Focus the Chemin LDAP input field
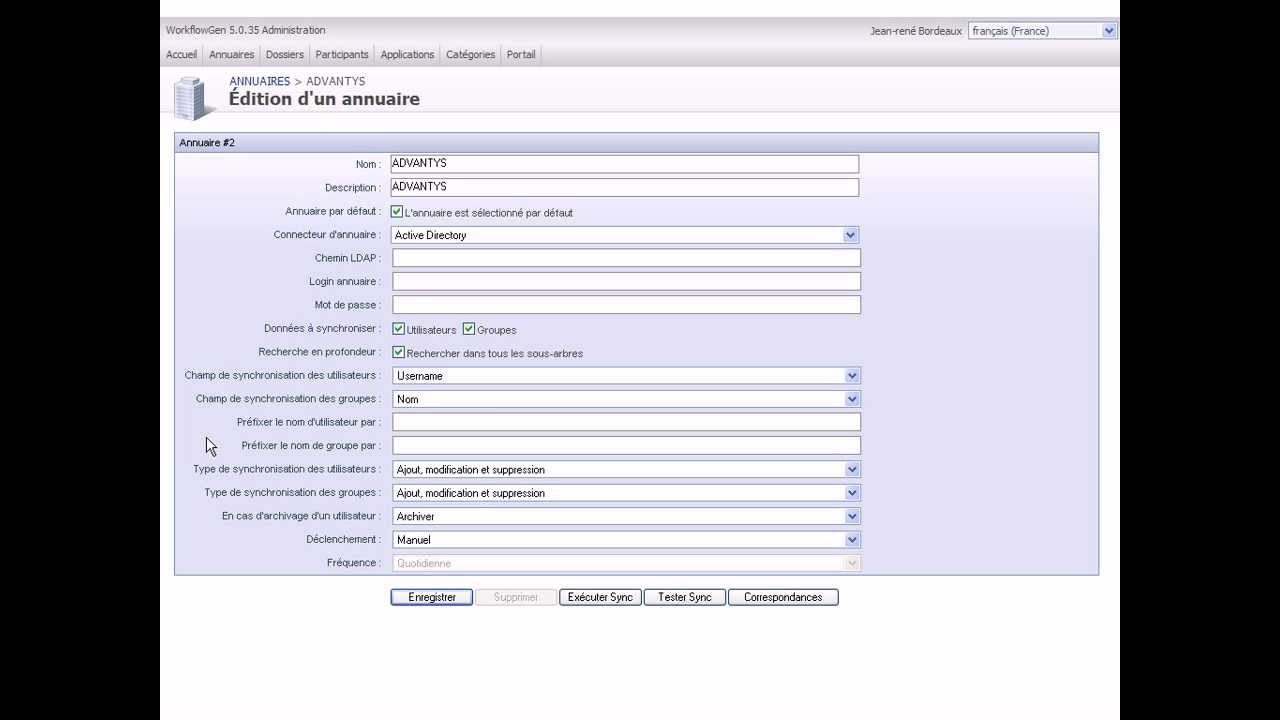Image resolution: width=1280 pixels, height=720 pixels. point(626,258)
